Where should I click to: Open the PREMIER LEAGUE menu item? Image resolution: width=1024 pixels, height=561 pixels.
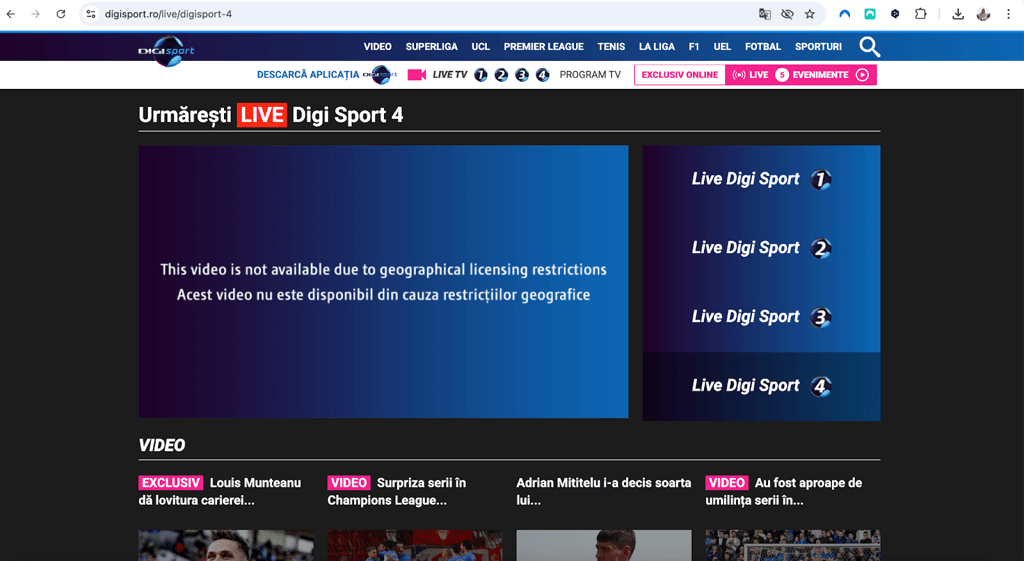(x=543, y=47)
